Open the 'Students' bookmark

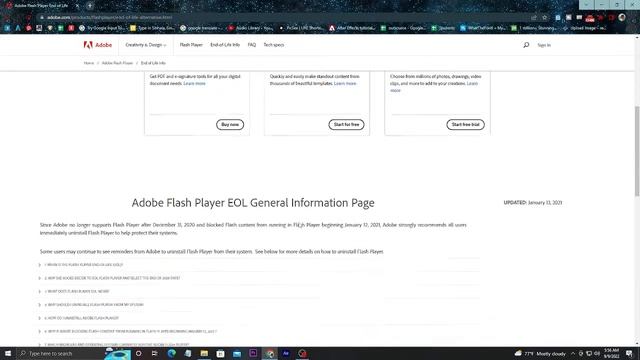point(443,28)
